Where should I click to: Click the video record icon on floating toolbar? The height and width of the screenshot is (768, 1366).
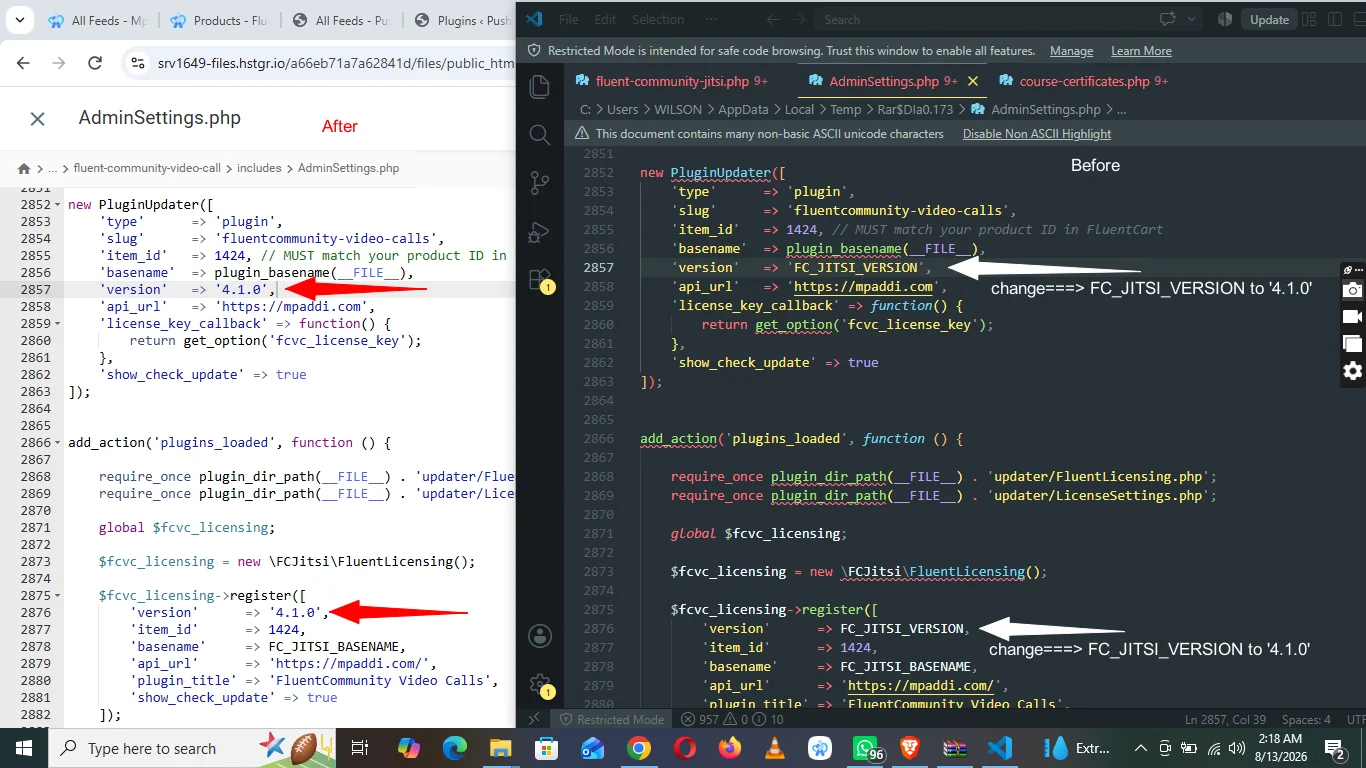click(x=1352, y=317)
